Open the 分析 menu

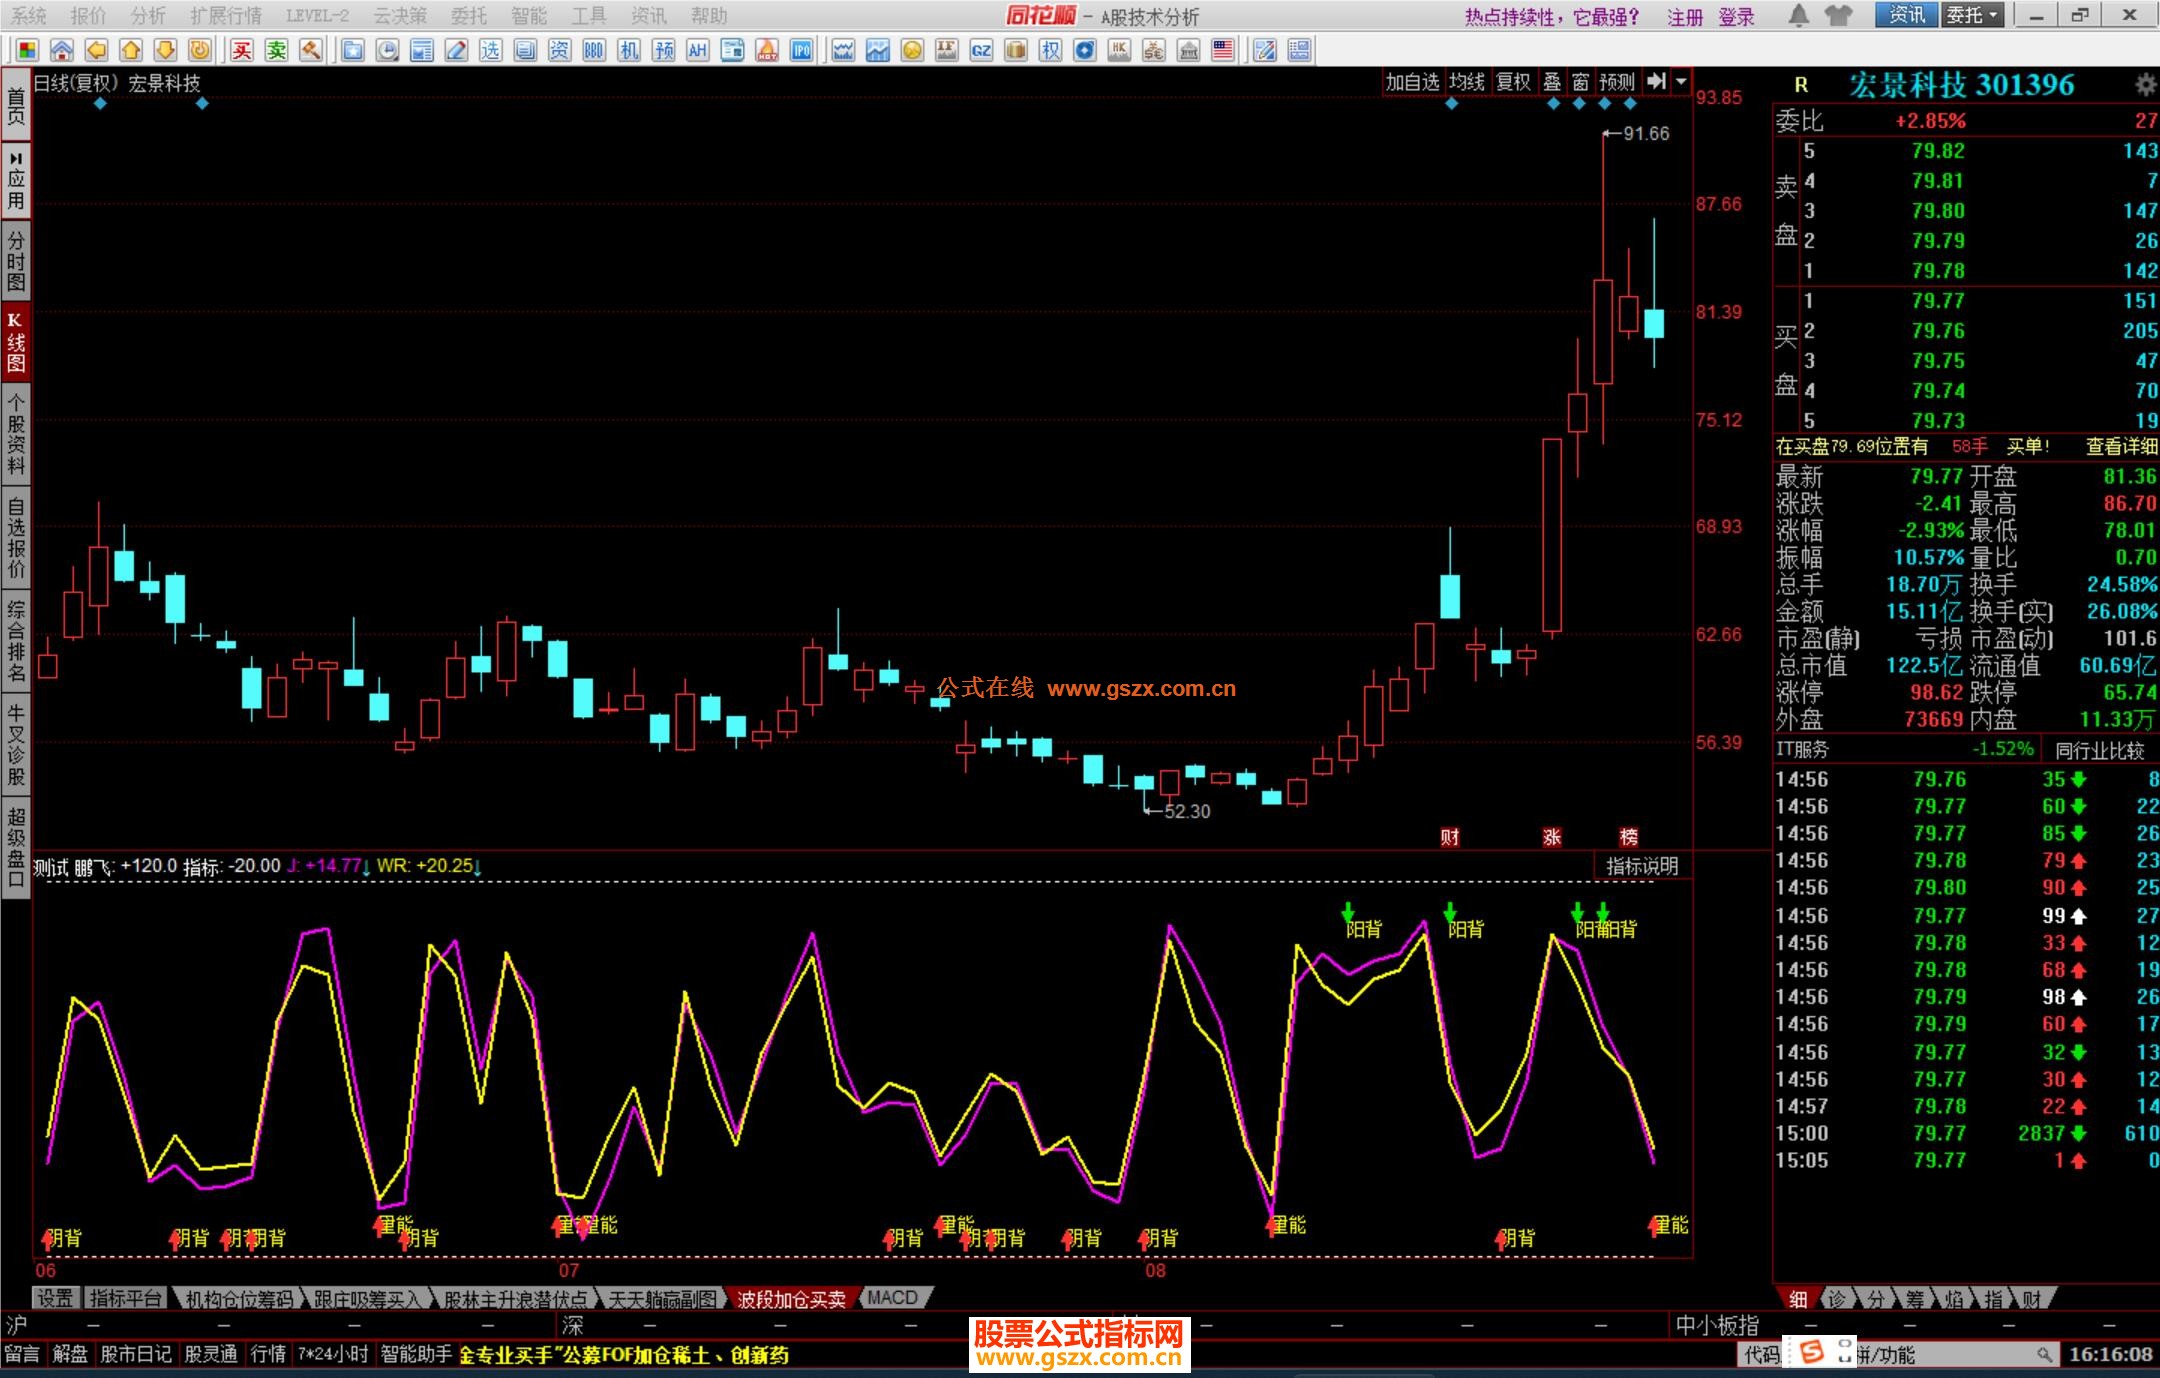pos(148,16)
